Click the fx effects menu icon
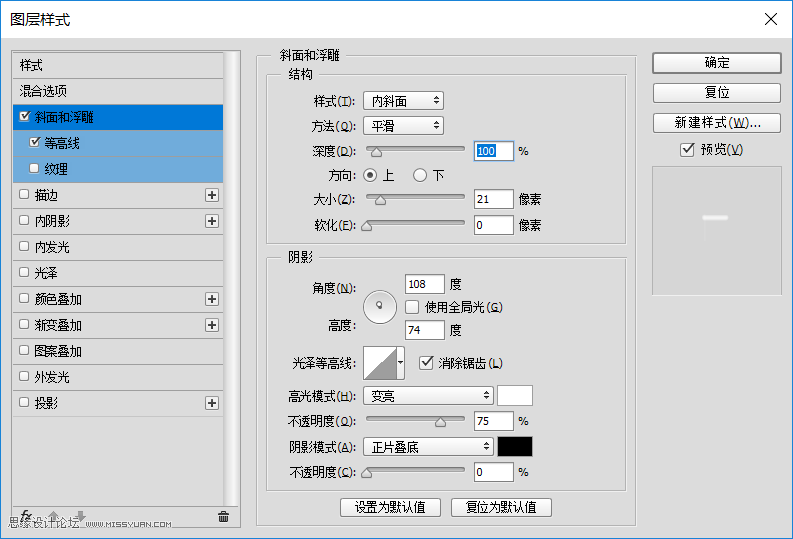This screenshot has height=539, width=793. click(26, 516)
